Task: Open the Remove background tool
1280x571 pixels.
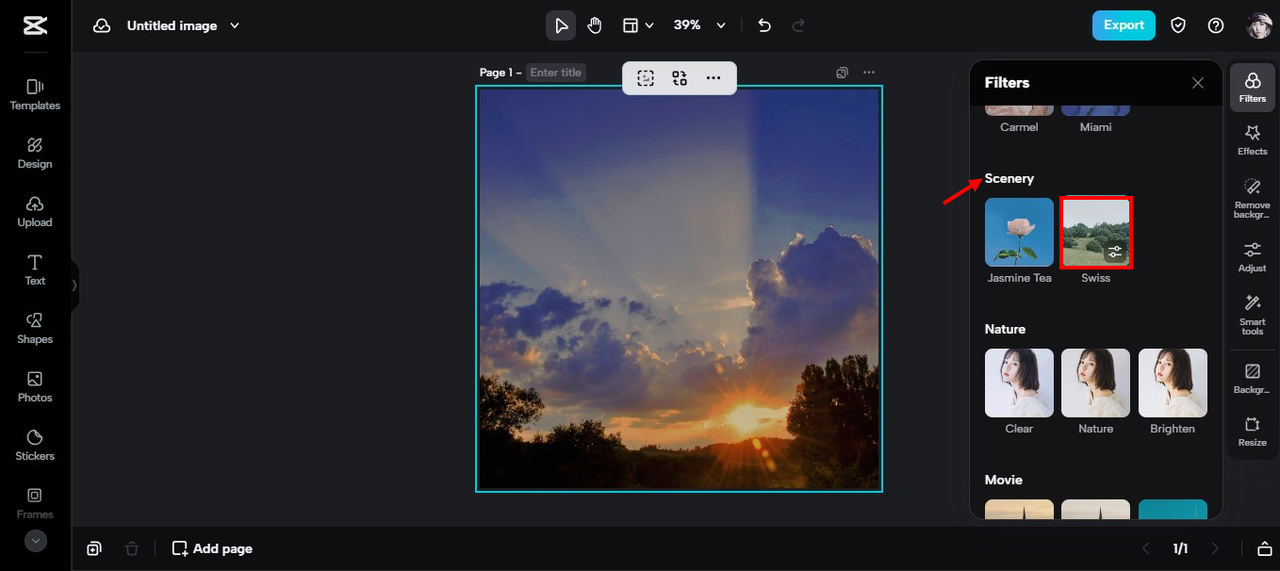Action: (1253, 198)
